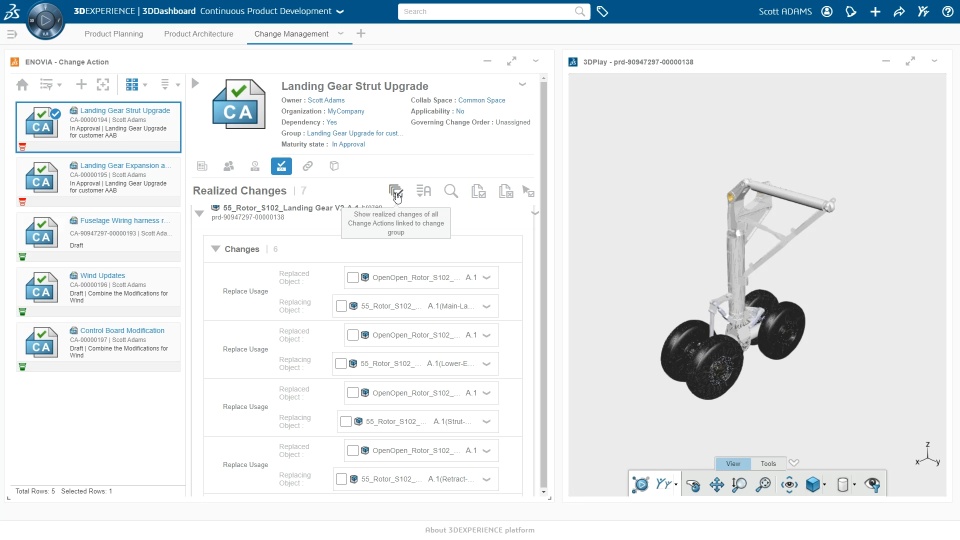Click the 3DPlay fit all in view icon

[763, 485]
